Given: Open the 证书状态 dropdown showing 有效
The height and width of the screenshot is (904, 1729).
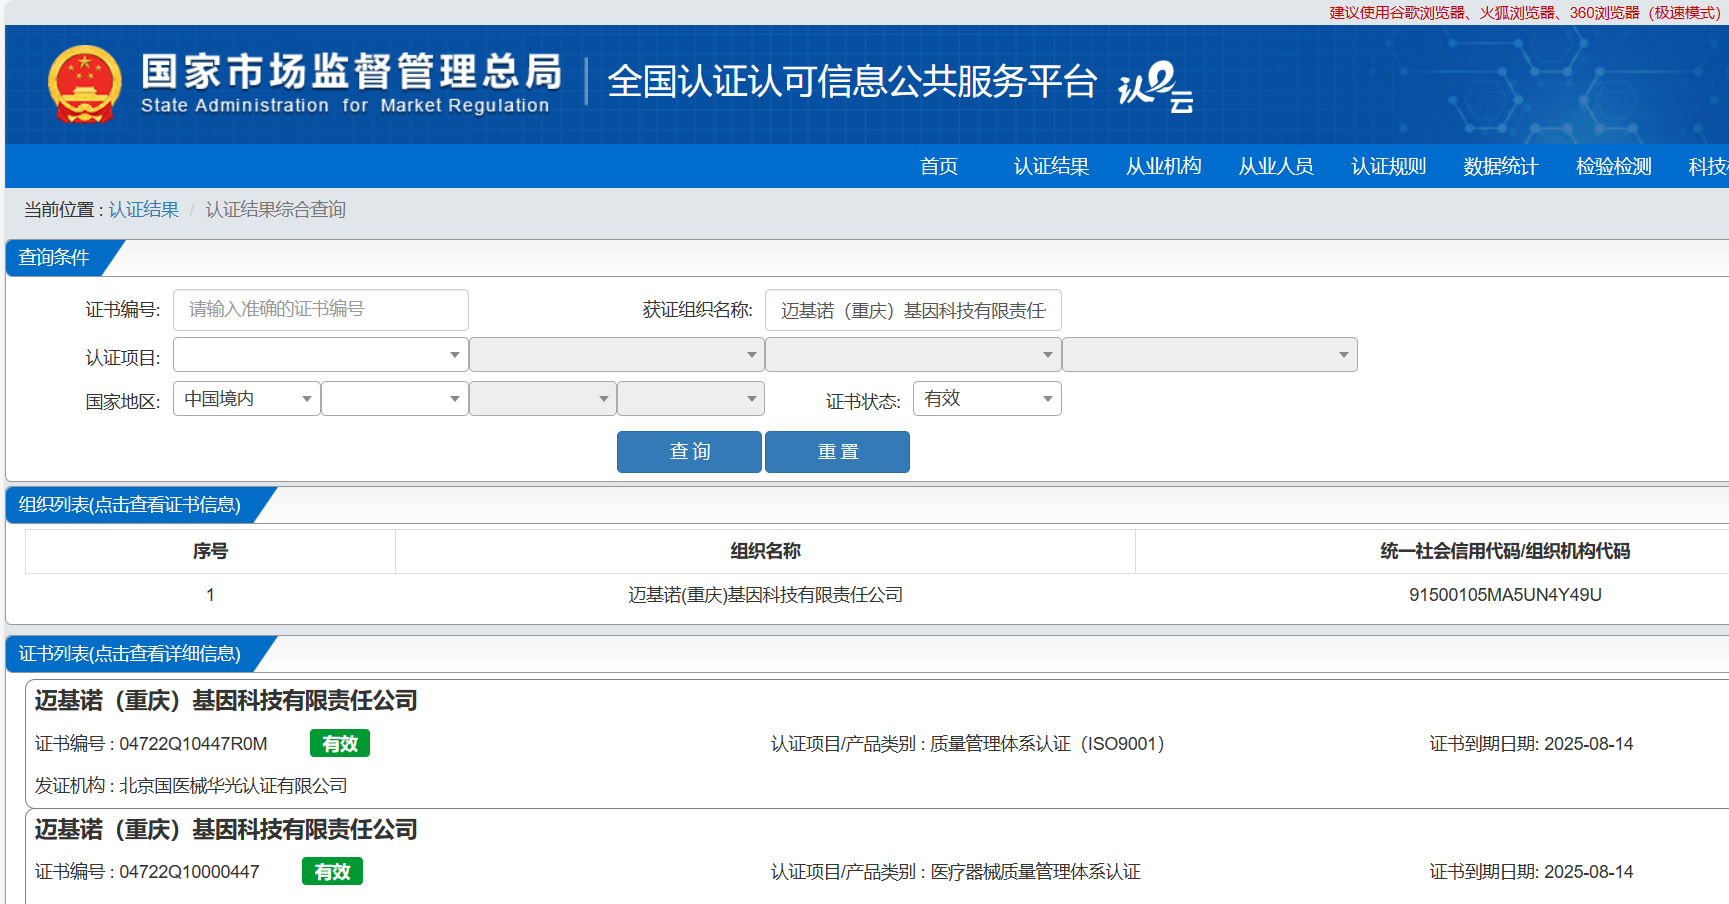Looking at the screenshot, I should point(988,399).
